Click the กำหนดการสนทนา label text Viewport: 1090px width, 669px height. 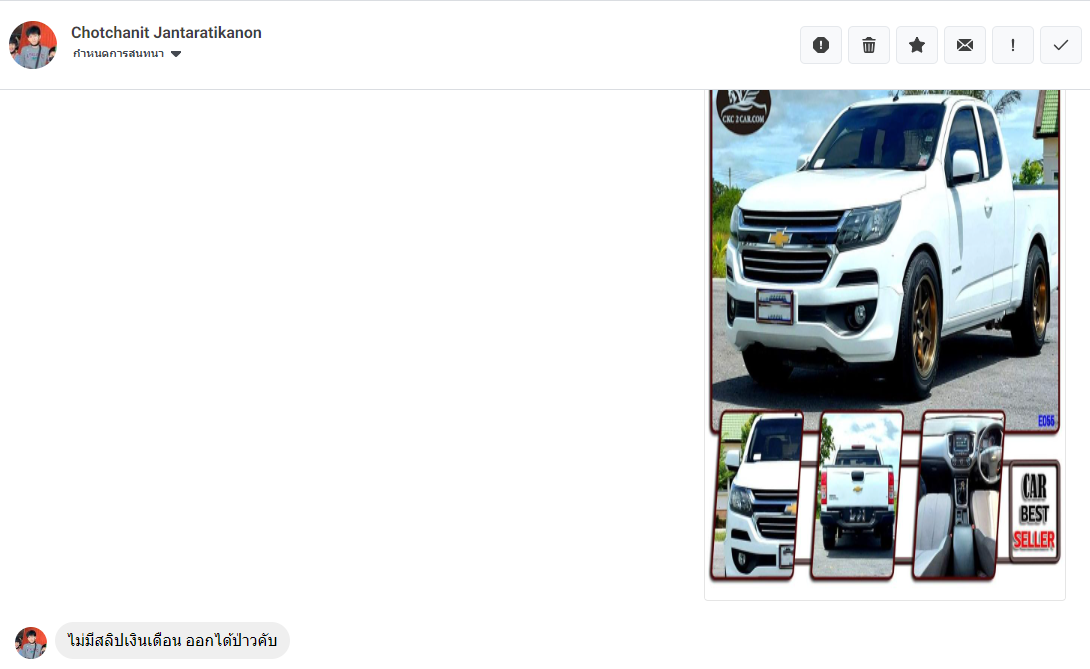click(x=118, y=54)
